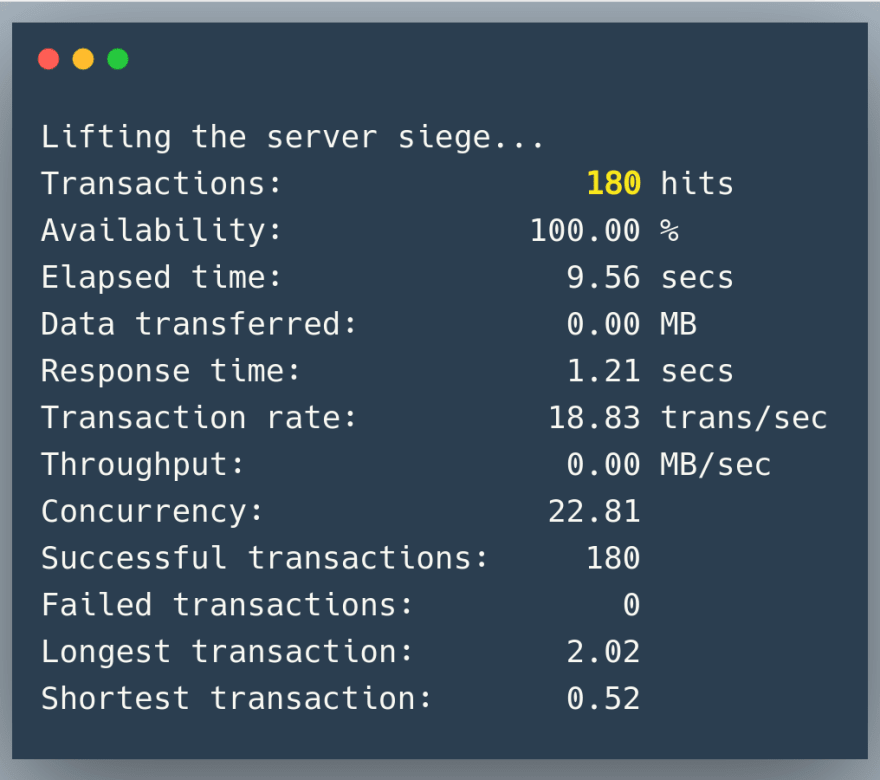Click the green maximize window dot

[x=118, y=59]
